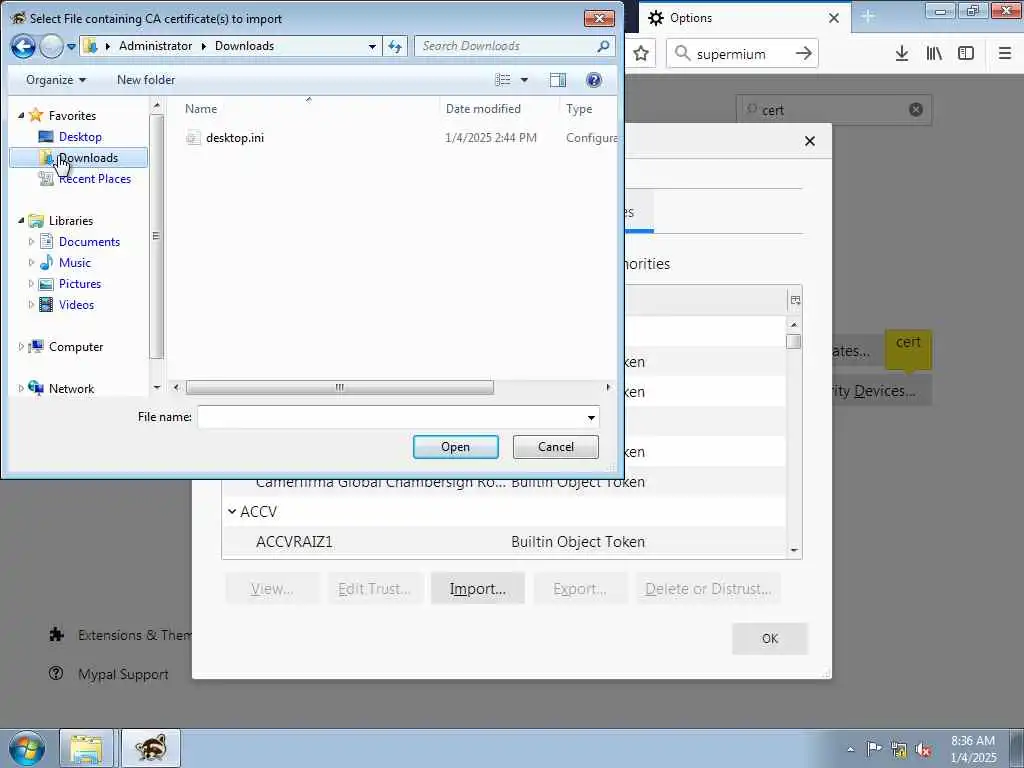Viewport: 1024px width, 768px height.
Task: Click the search go arrow in browser
Action: [803, 54]
